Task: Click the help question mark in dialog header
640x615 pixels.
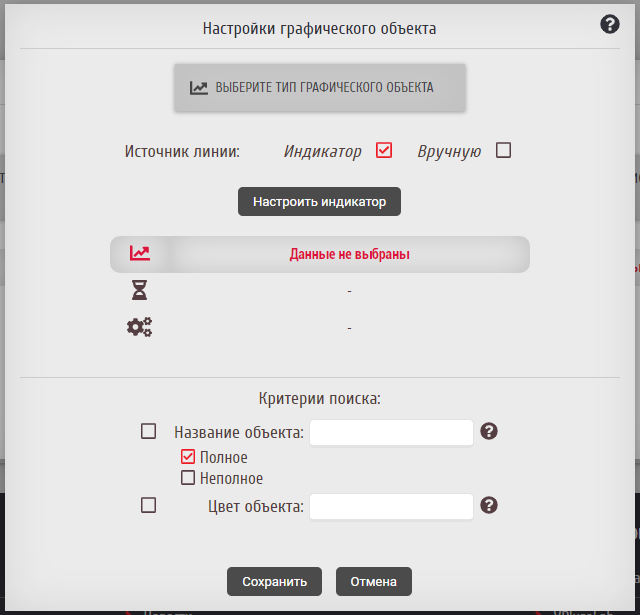Action: coord(610,25)
